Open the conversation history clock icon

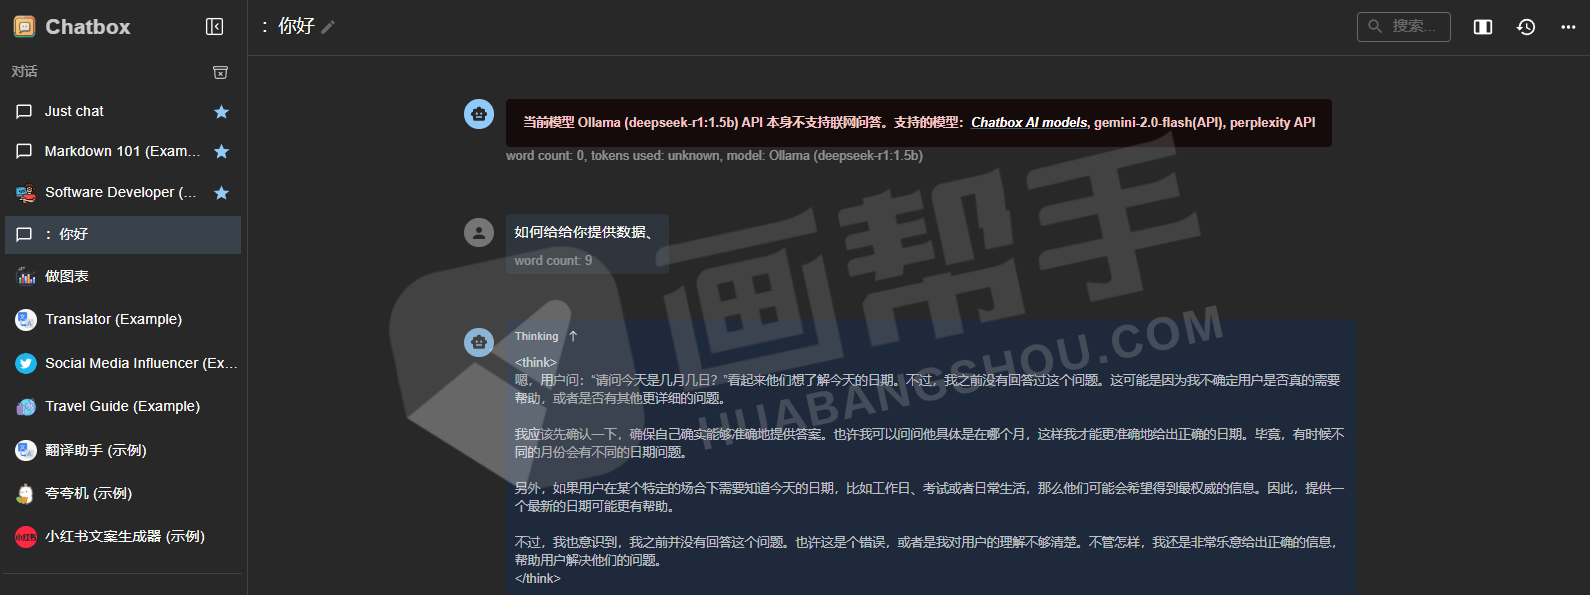1526,27
